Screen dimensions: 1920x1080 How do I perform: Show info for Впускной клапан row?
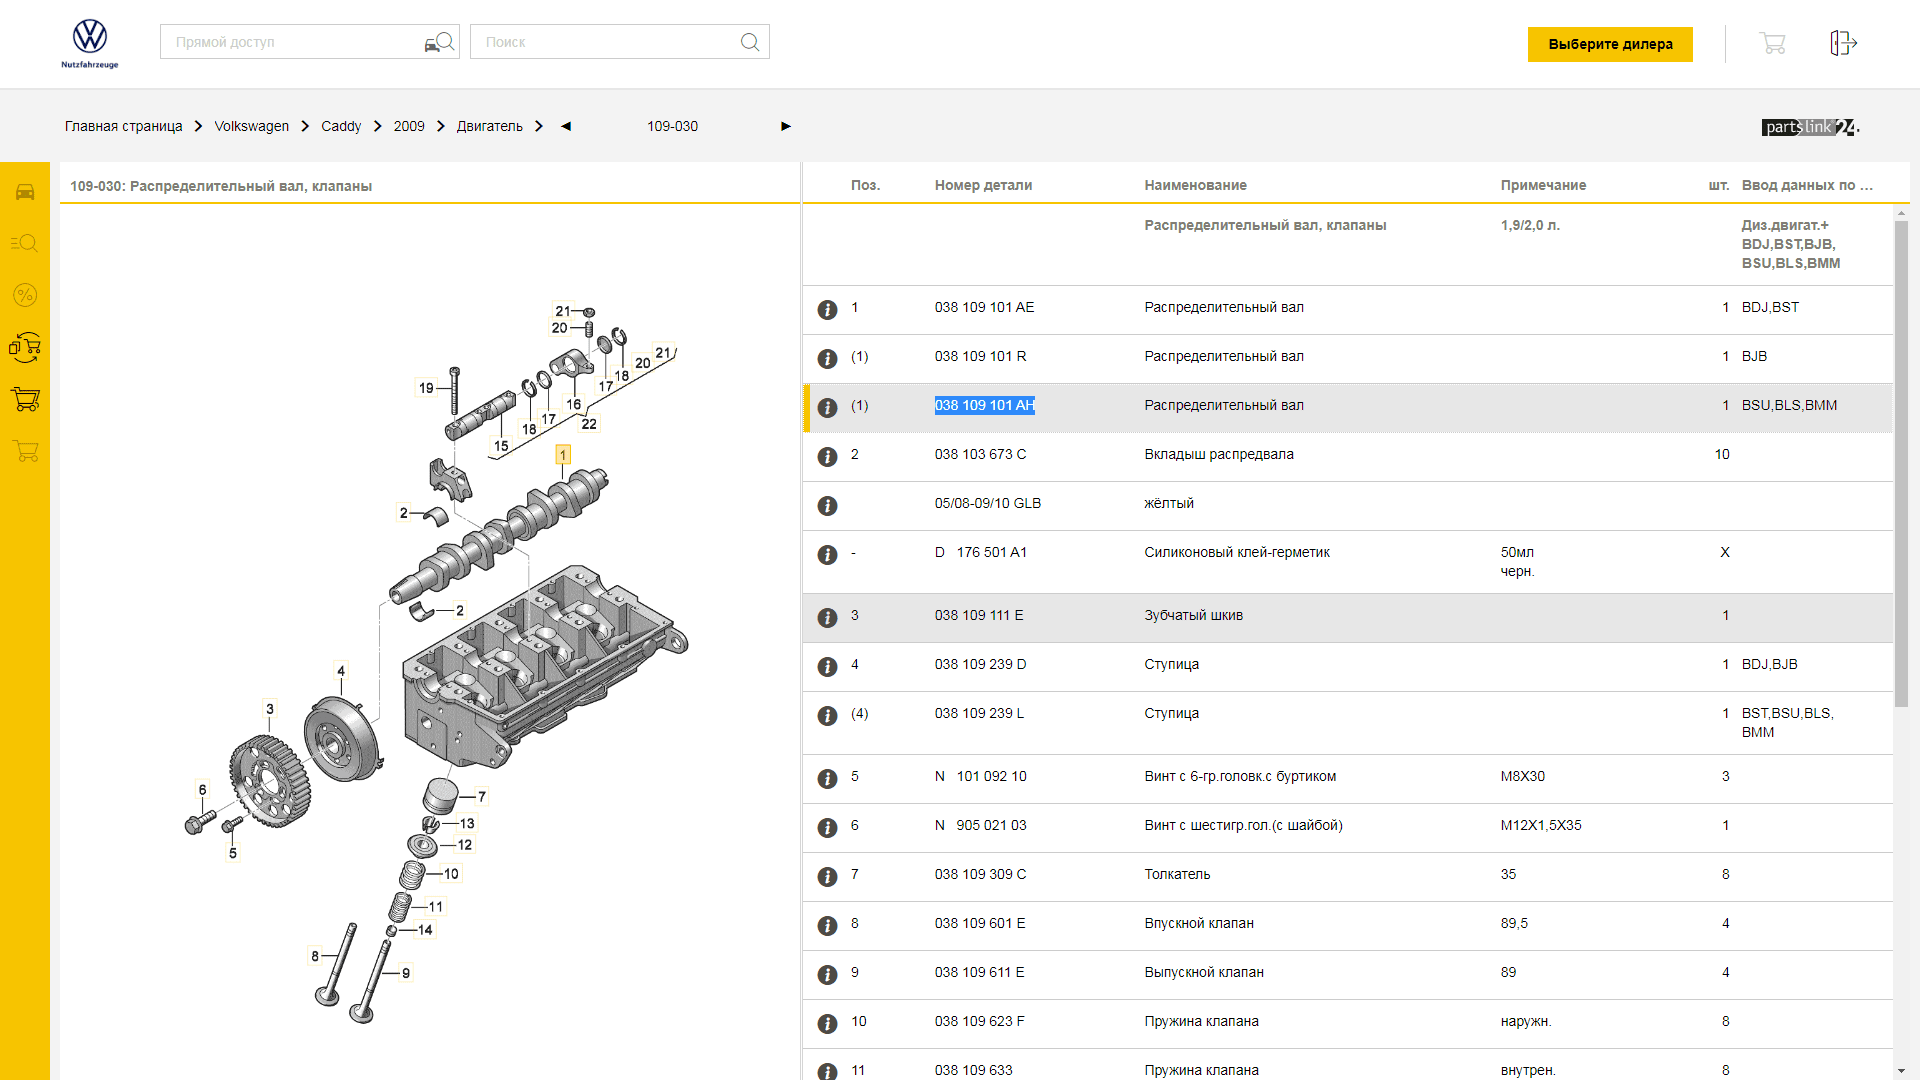[x=827, y=926]
